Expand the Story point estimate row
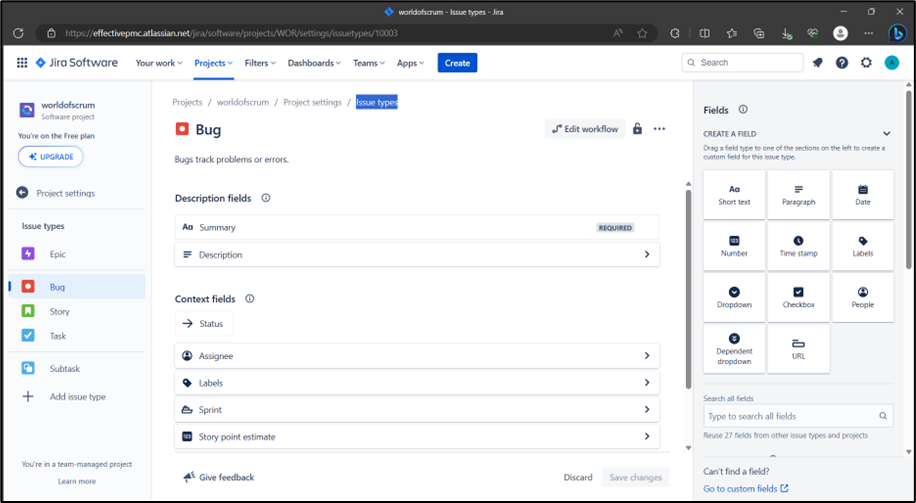 (x=417, y=436)
